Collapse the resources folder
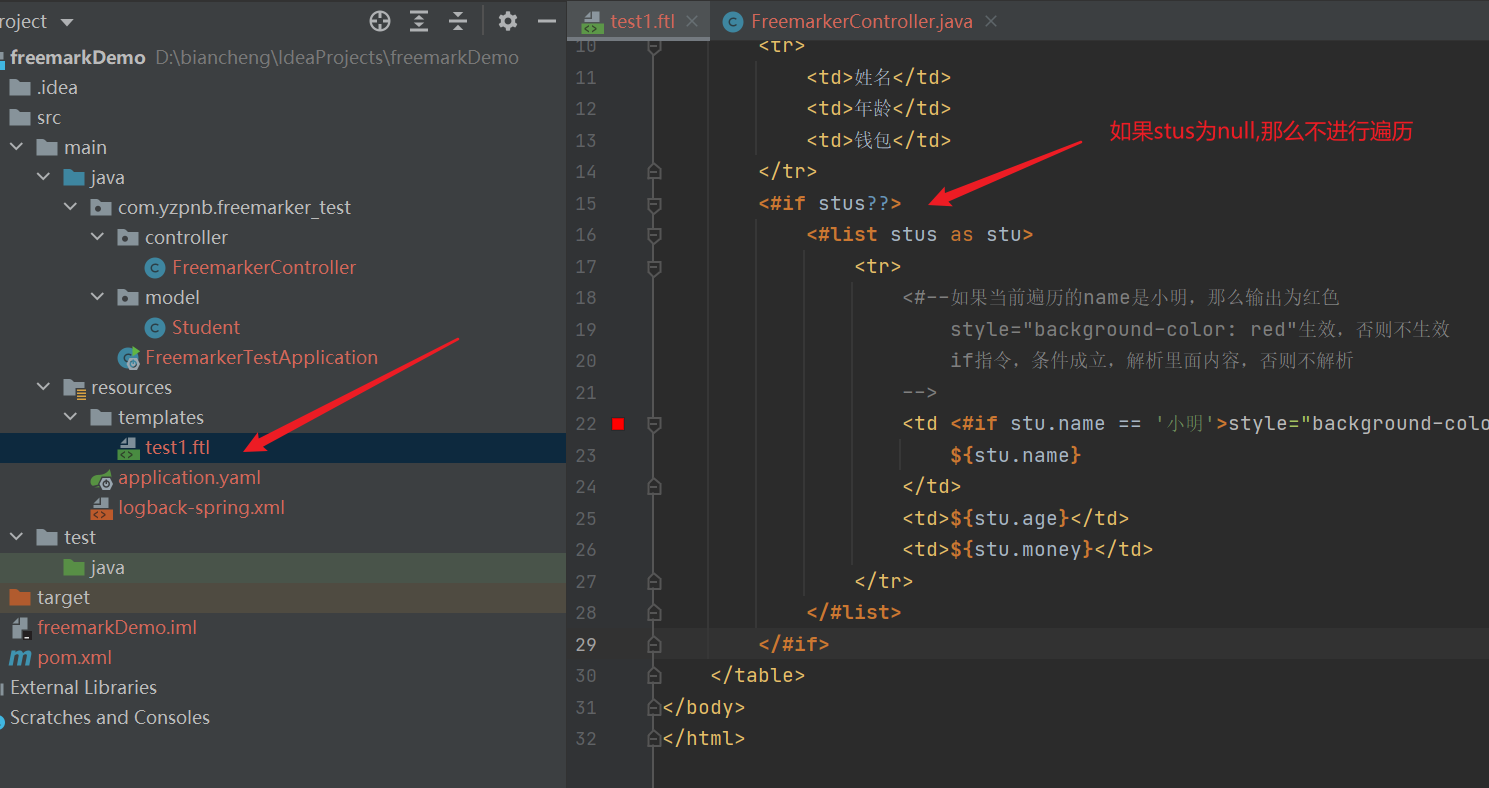 (43, 387)
